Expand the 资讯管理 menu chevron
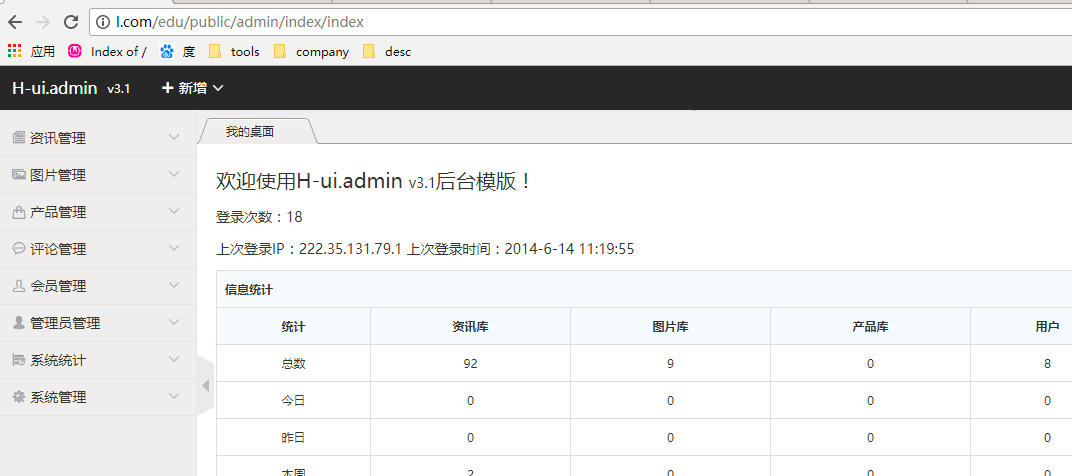The height and width of the screenshot is (476, 1072). [x=174, y=138]
